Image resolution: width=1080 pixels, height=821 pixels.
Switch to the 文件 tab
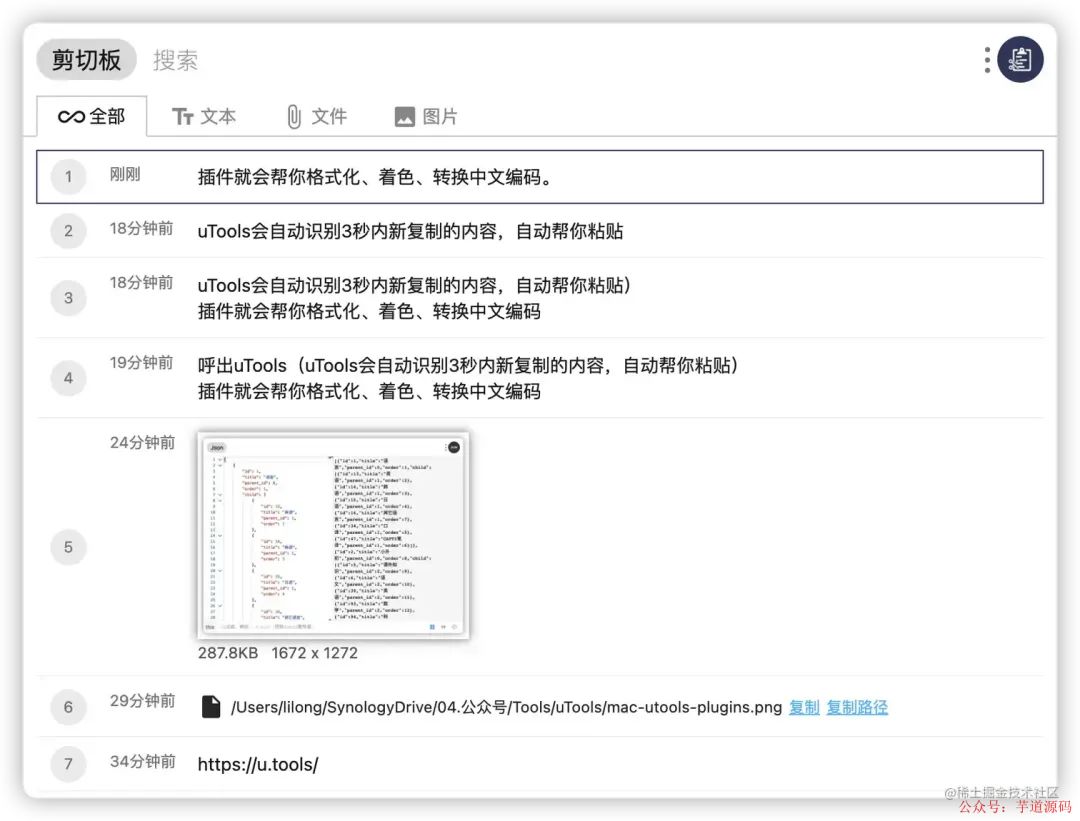pos(316,116)
